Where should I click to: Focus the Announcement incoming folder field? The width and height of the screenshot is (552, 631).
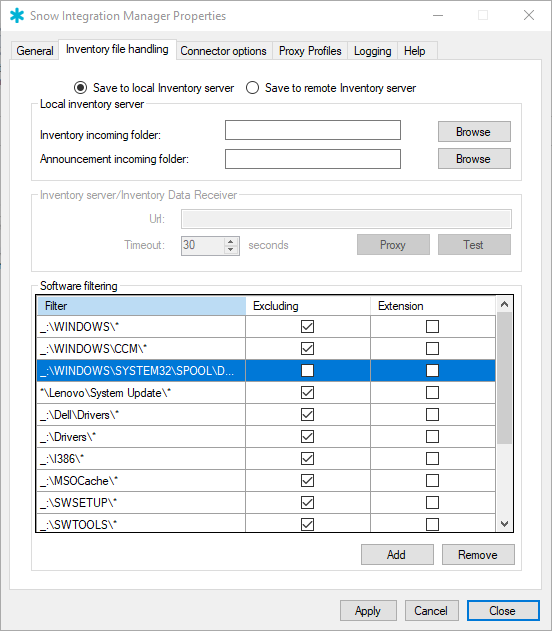313,159
